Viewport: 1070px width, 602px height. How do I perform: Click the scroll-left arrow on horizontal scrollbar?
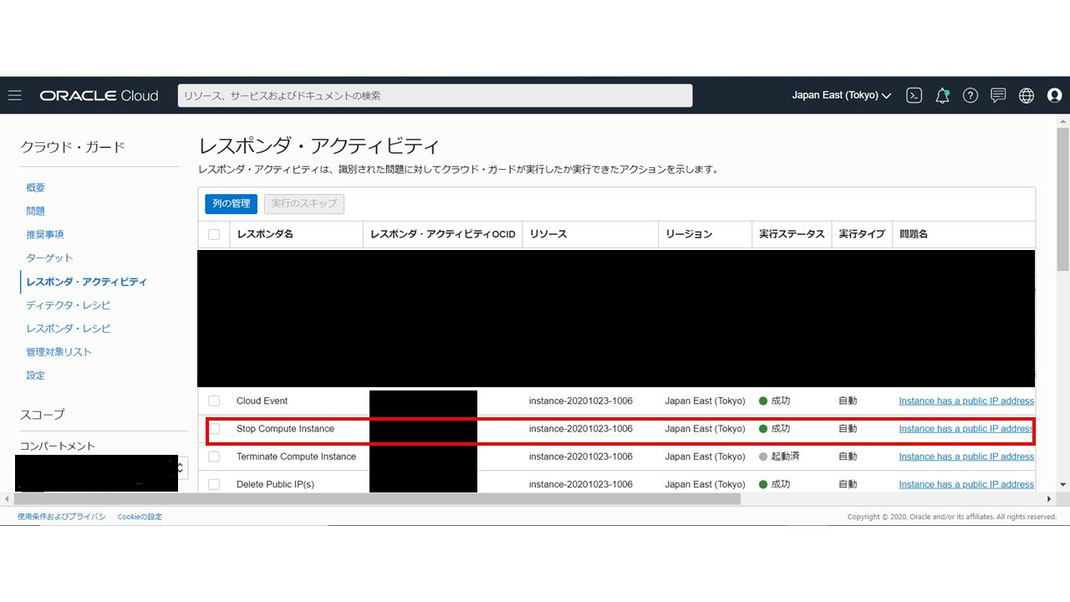[x=7, y=499]
